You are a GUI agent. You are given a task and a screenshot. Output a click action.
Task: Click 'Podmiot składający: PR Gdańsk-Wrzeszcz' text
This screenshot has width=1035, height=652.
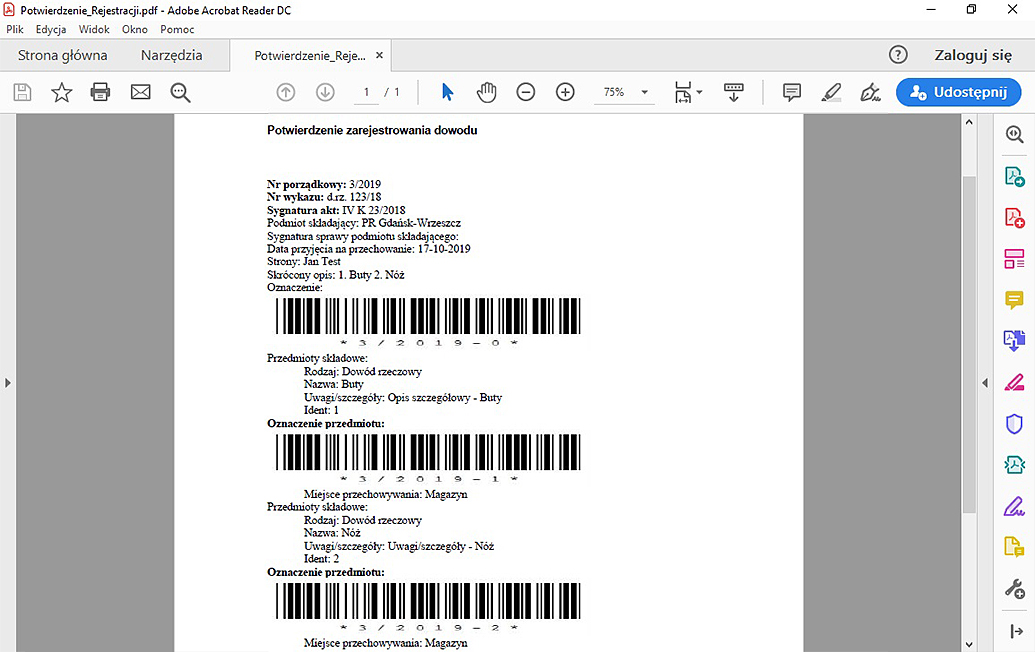364,223
